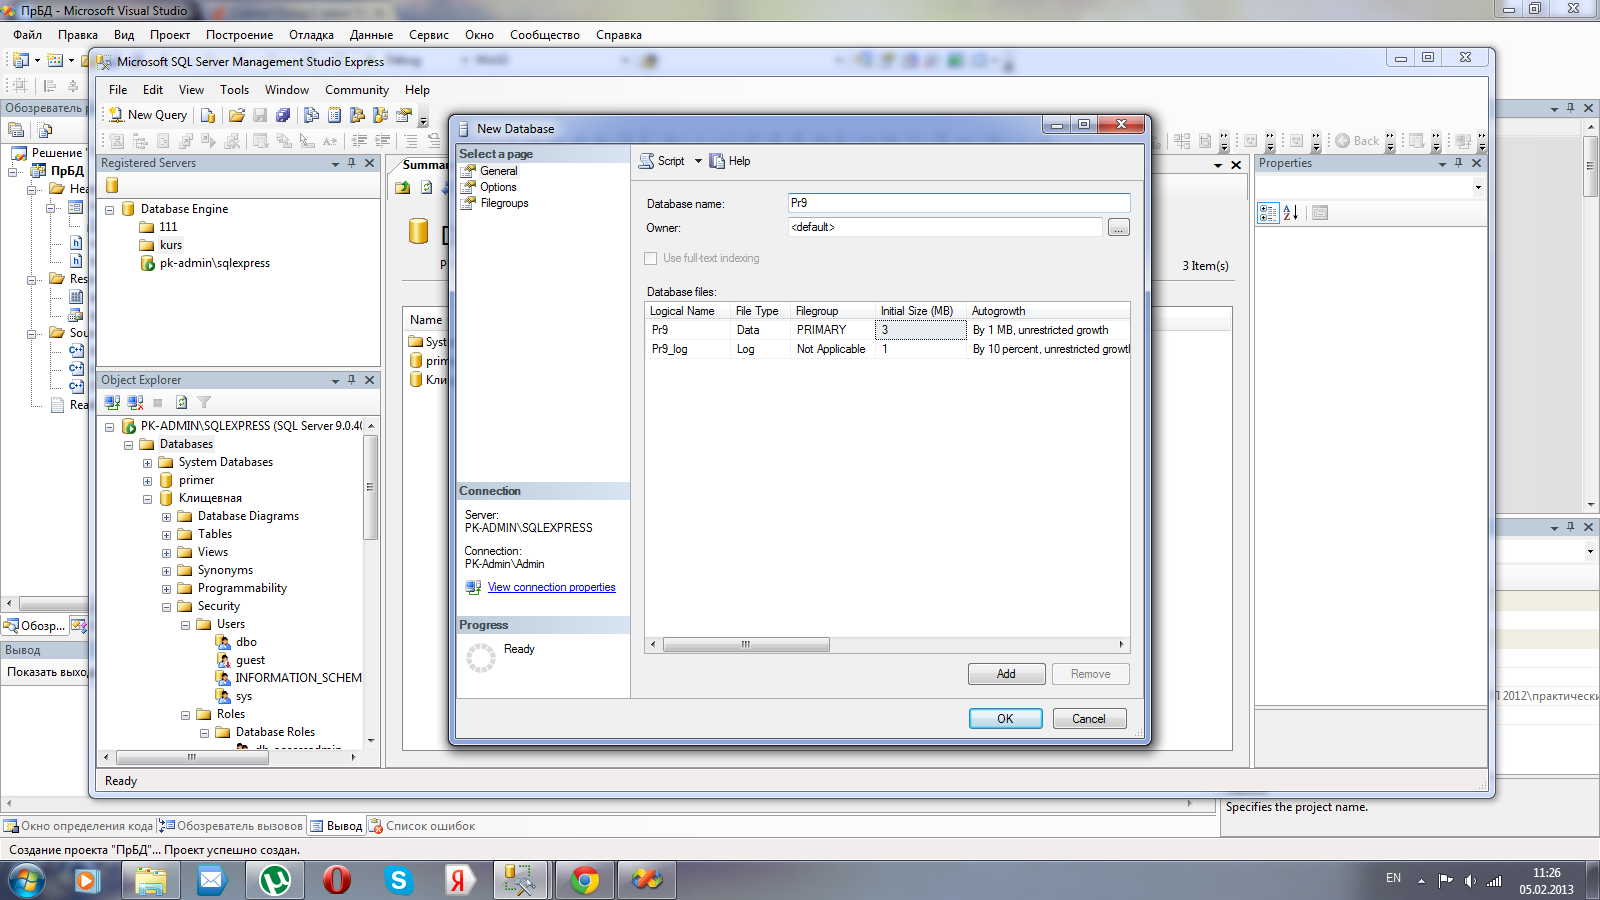
Task: Open the Отладка menu in Visual Studio
Action: (x=311, y=35)
